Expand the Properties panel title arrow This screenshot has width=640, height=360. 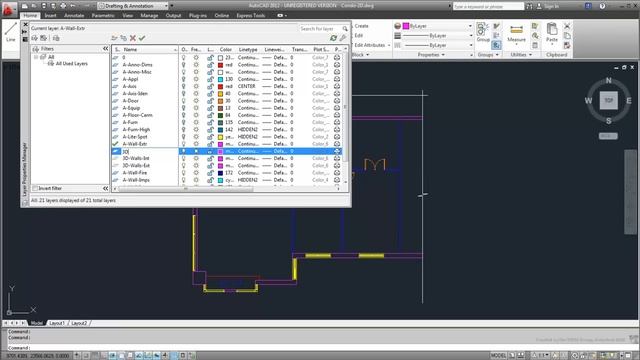click(443, 55)
